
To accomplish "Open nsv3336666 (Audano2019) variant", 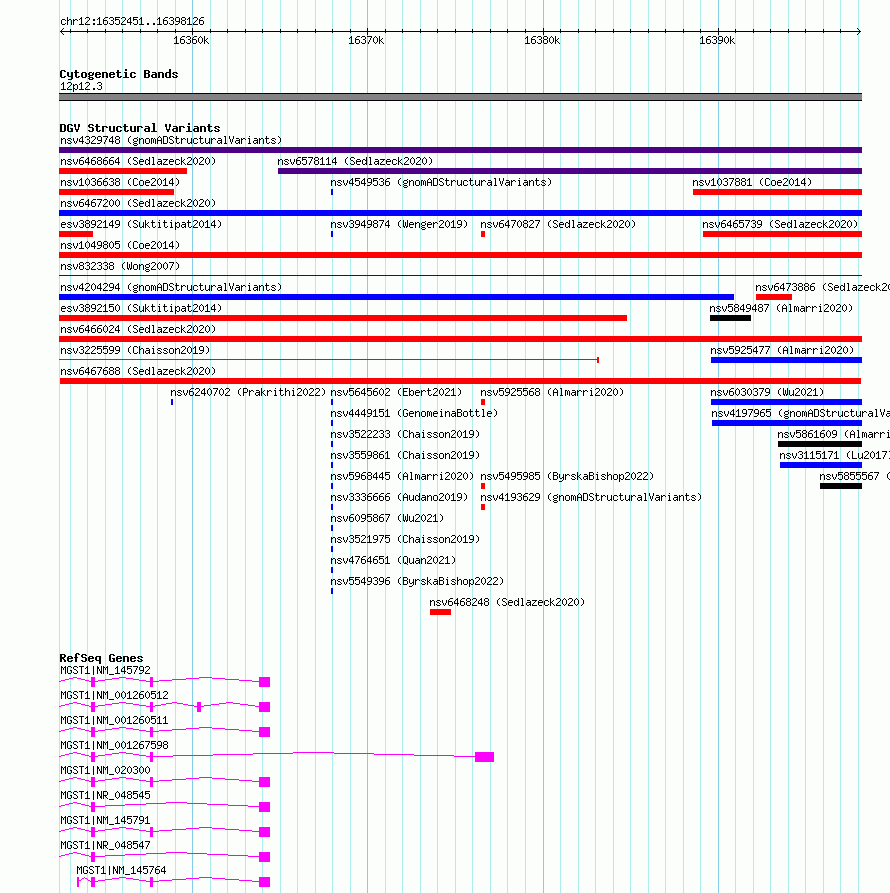I will pyautogui.click(x=399, y=497).
